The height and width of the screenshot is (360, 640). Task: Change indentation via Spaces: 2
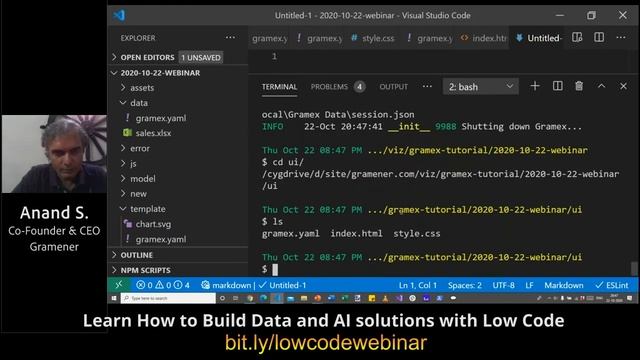click(x=464, y=285)
